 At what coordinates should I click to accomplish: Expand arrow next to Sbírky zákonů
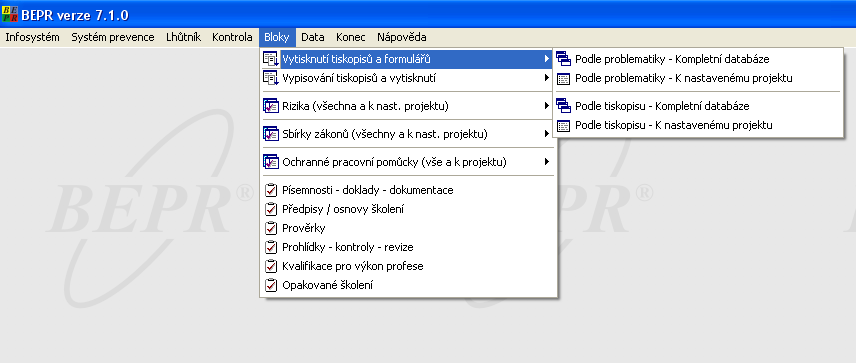[546, 134]
